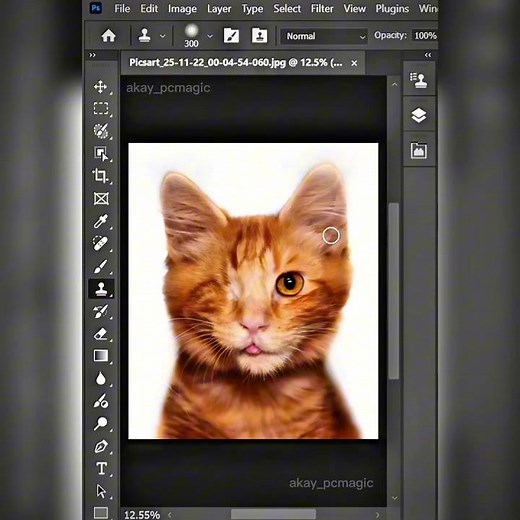The height and width of the screenshot is (520, 520).
Task: Select the Crop tool
Action: 100,176
